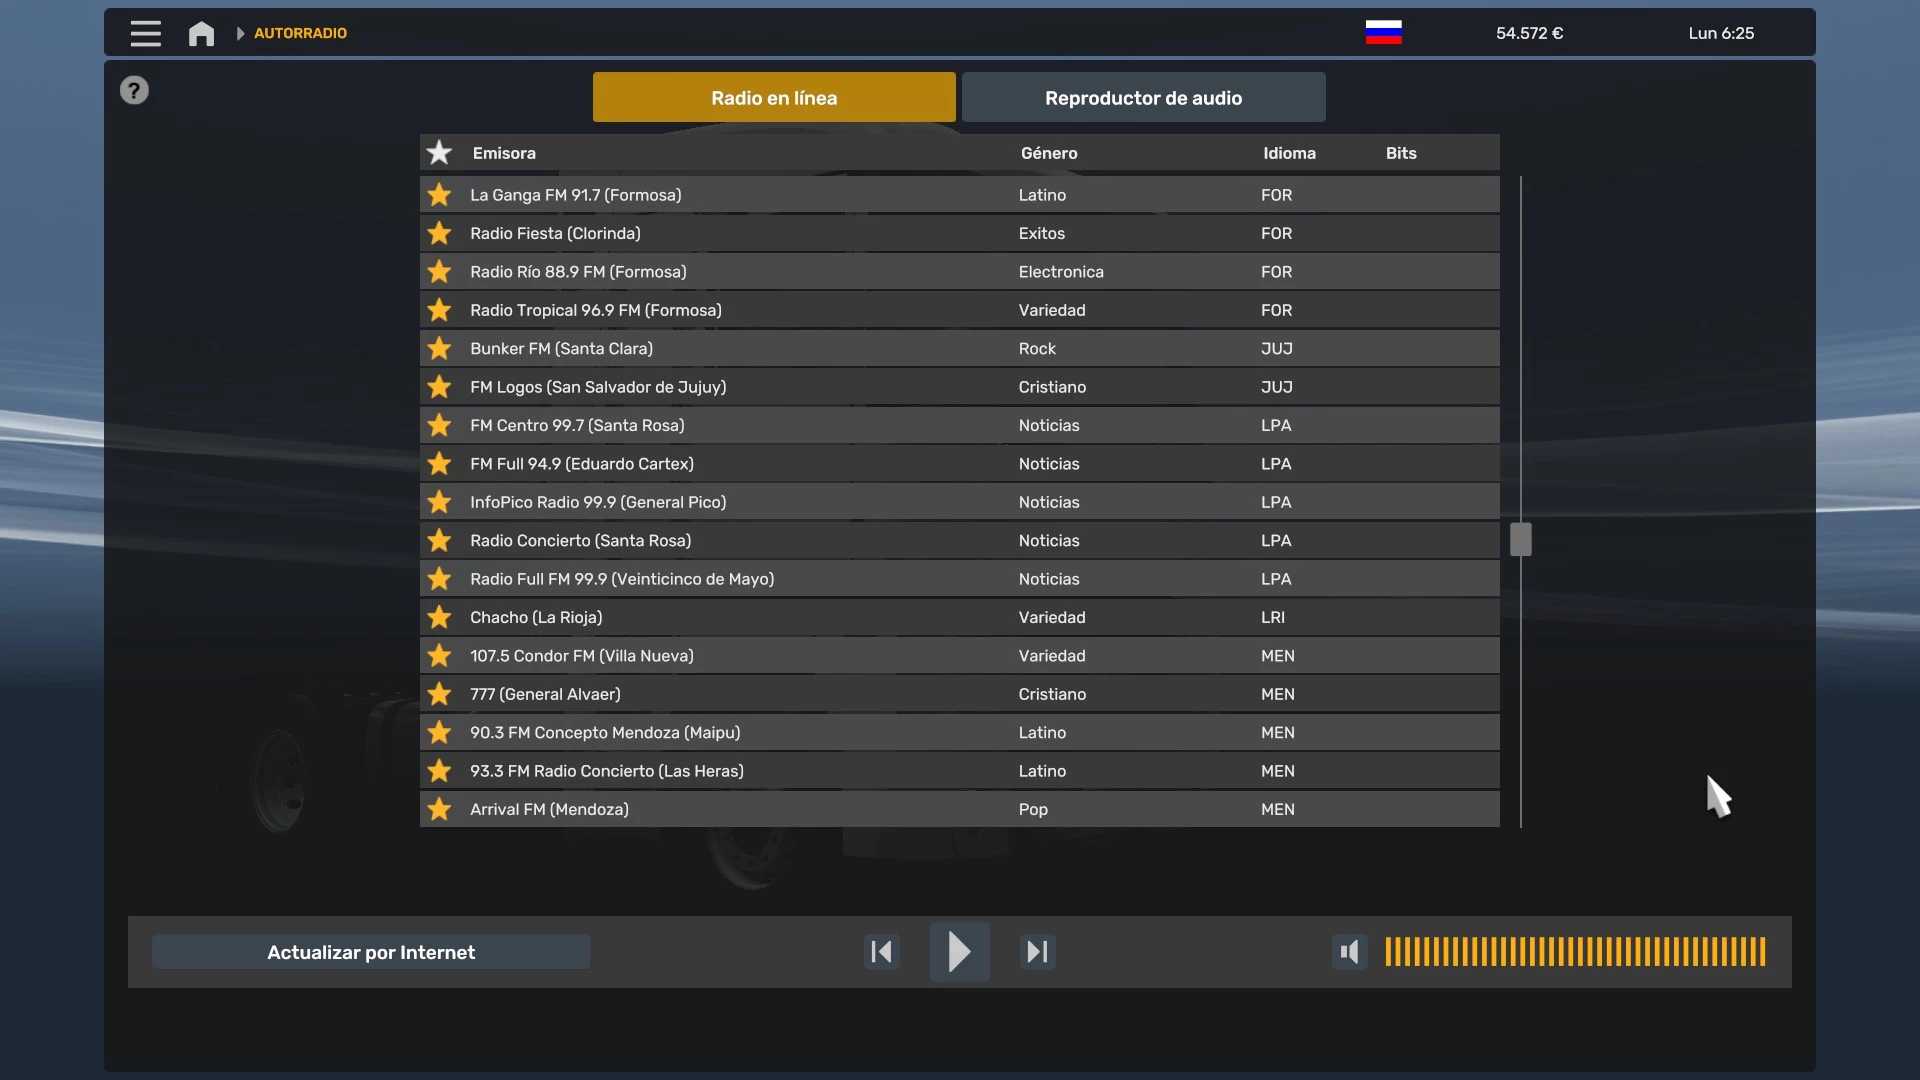
Task: Sort stations by Emisora column
Action: point(504,153)
